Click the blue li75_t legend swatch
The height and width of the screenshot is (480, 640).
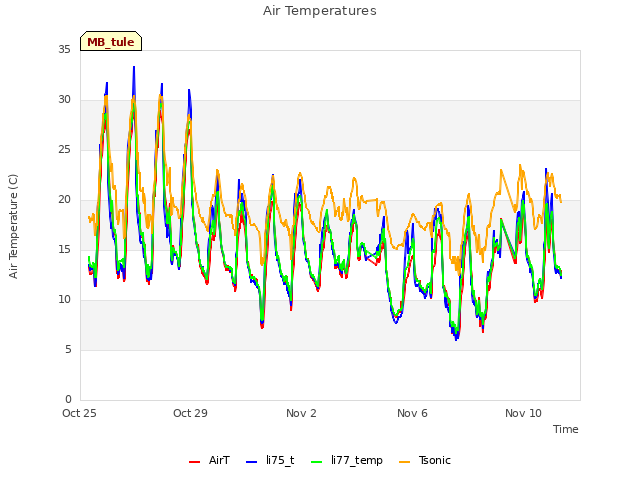coord(251,462)
